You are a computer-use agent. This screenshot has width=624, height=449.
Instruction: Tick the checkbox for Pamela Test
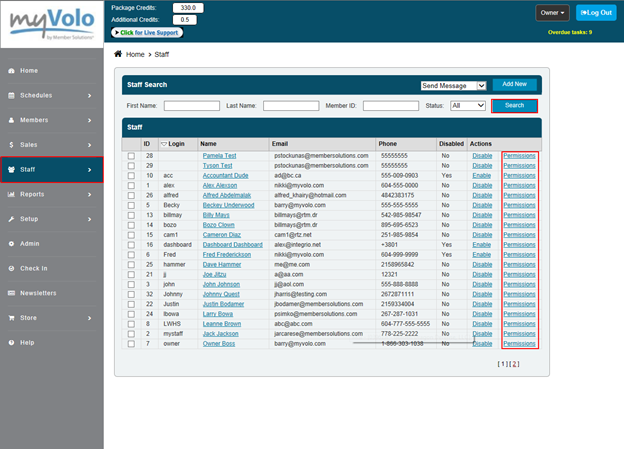click(x=130, y=156)
